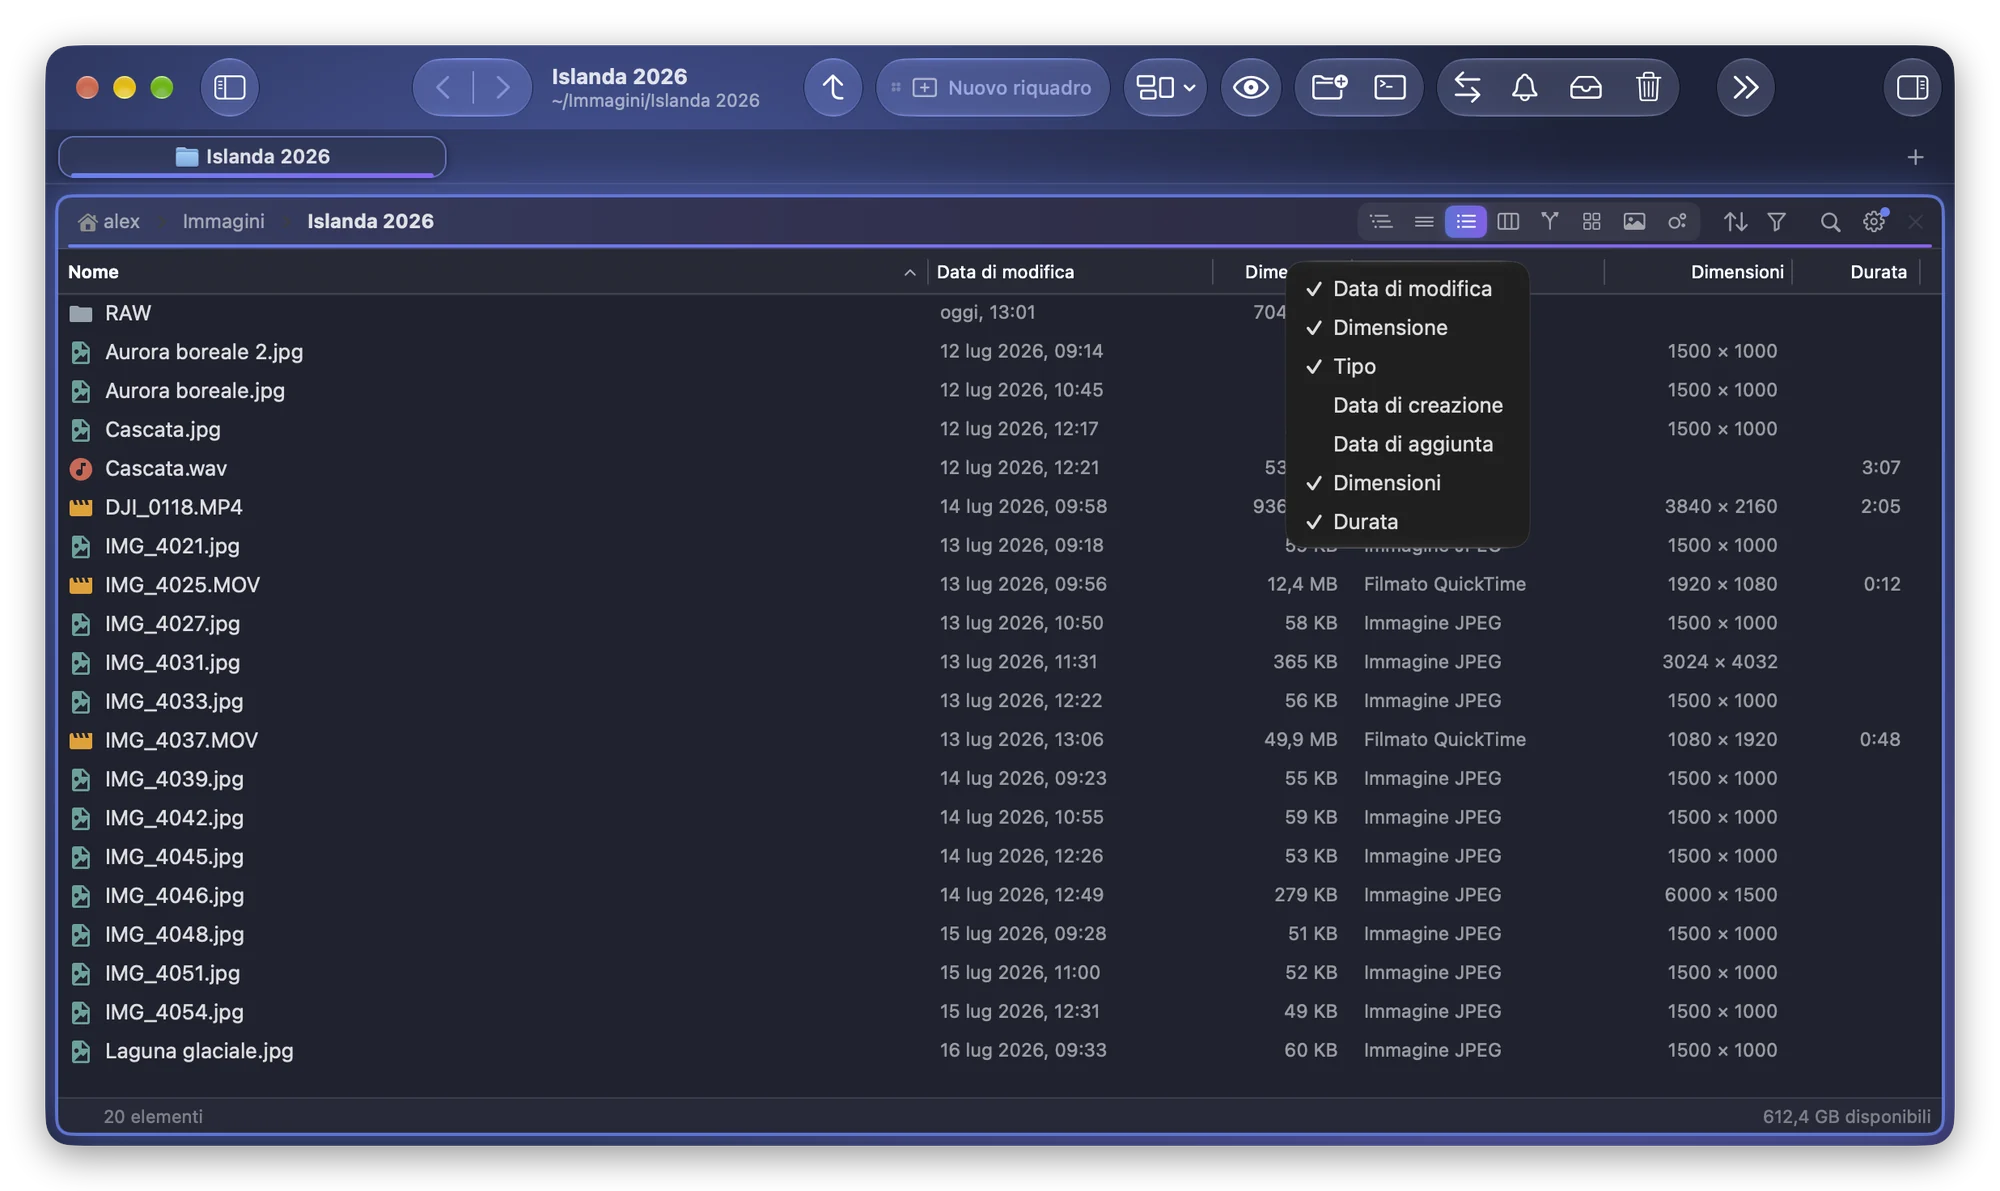Screen dimensions: 2000x1191
Task: Open the terminal icon in the toolbar
Action: (x=1390, y=87)
